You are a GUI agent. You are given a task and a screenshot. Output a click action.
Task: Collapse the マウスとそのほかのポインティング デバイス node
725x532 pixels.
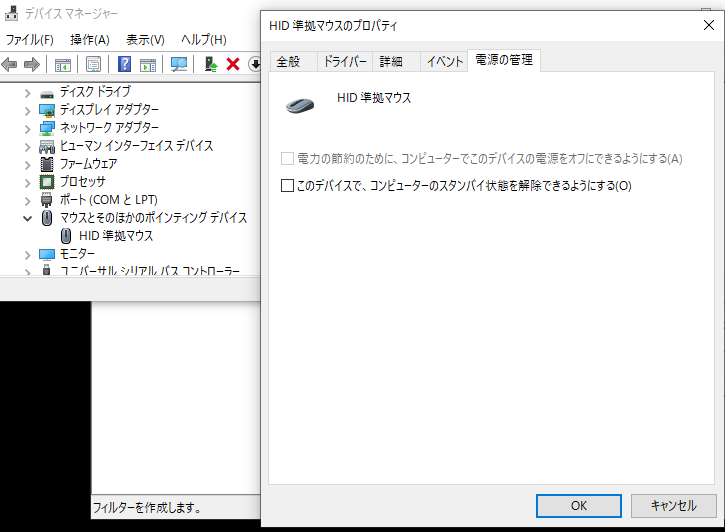click(28, 218)
